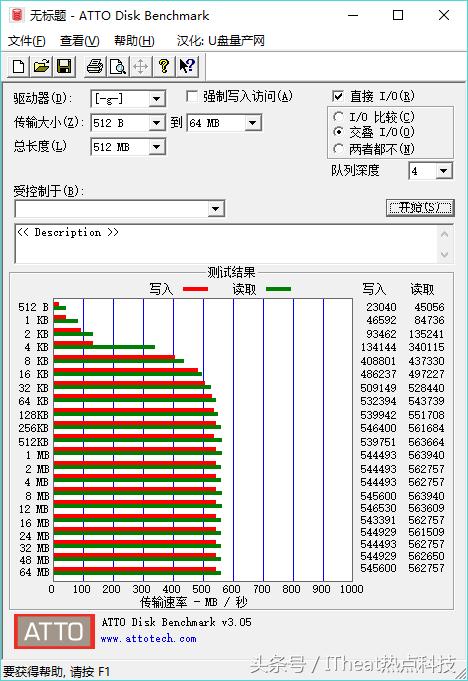Click the New file toolbar icon

19,66
